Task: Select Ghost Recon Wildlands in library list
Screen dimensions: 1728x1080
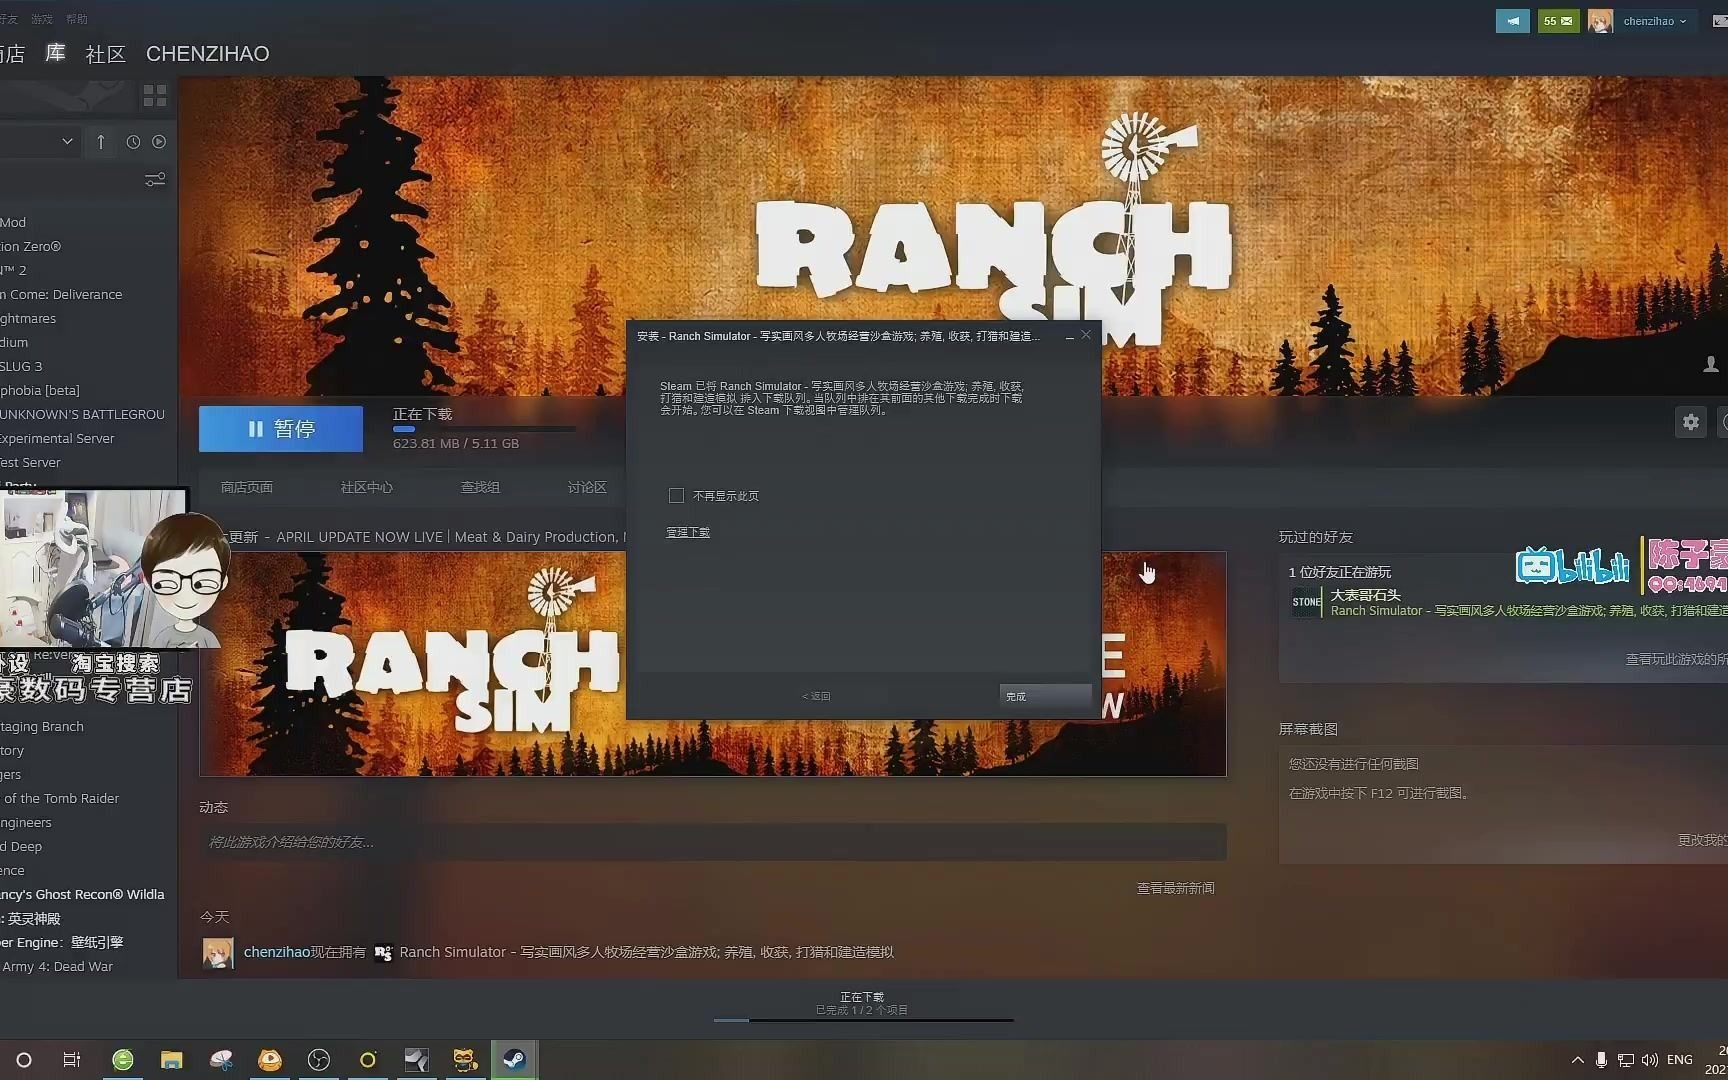Action: 82,895
